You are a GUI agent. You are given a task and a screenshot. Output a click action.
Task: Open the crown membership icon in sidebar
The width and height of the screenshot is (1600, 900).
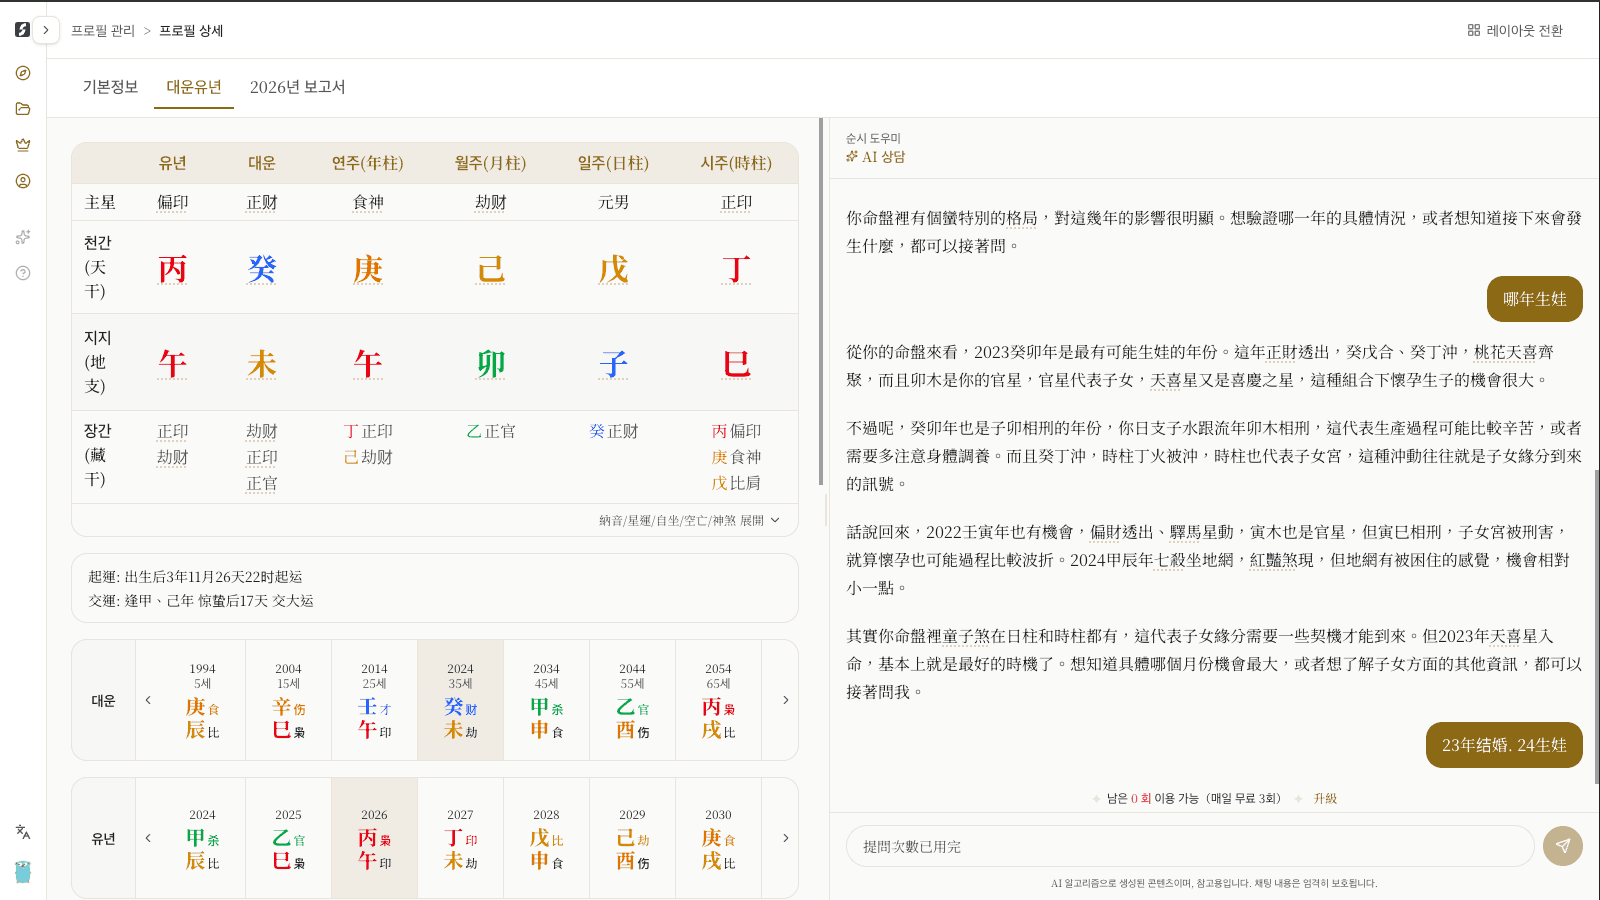(x=23, y=145)
